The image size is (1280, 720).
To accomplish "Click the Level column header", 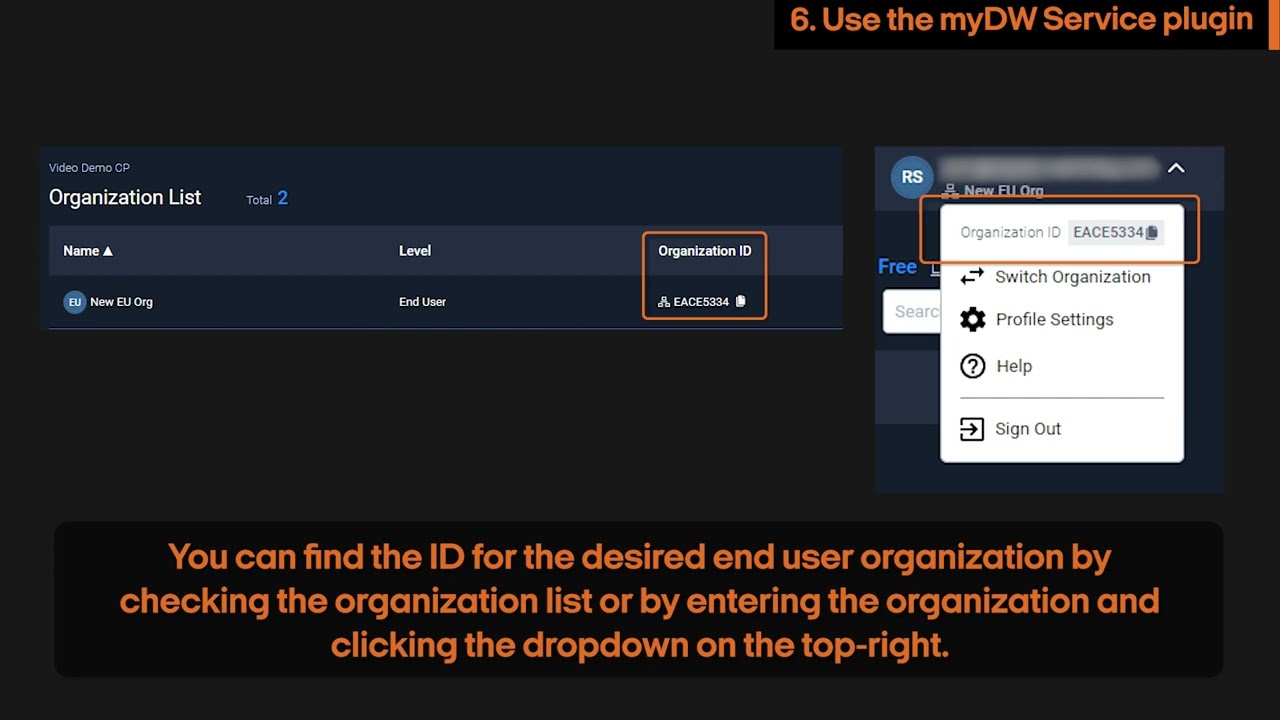I will pyautogui.click(x=415, y=251).
